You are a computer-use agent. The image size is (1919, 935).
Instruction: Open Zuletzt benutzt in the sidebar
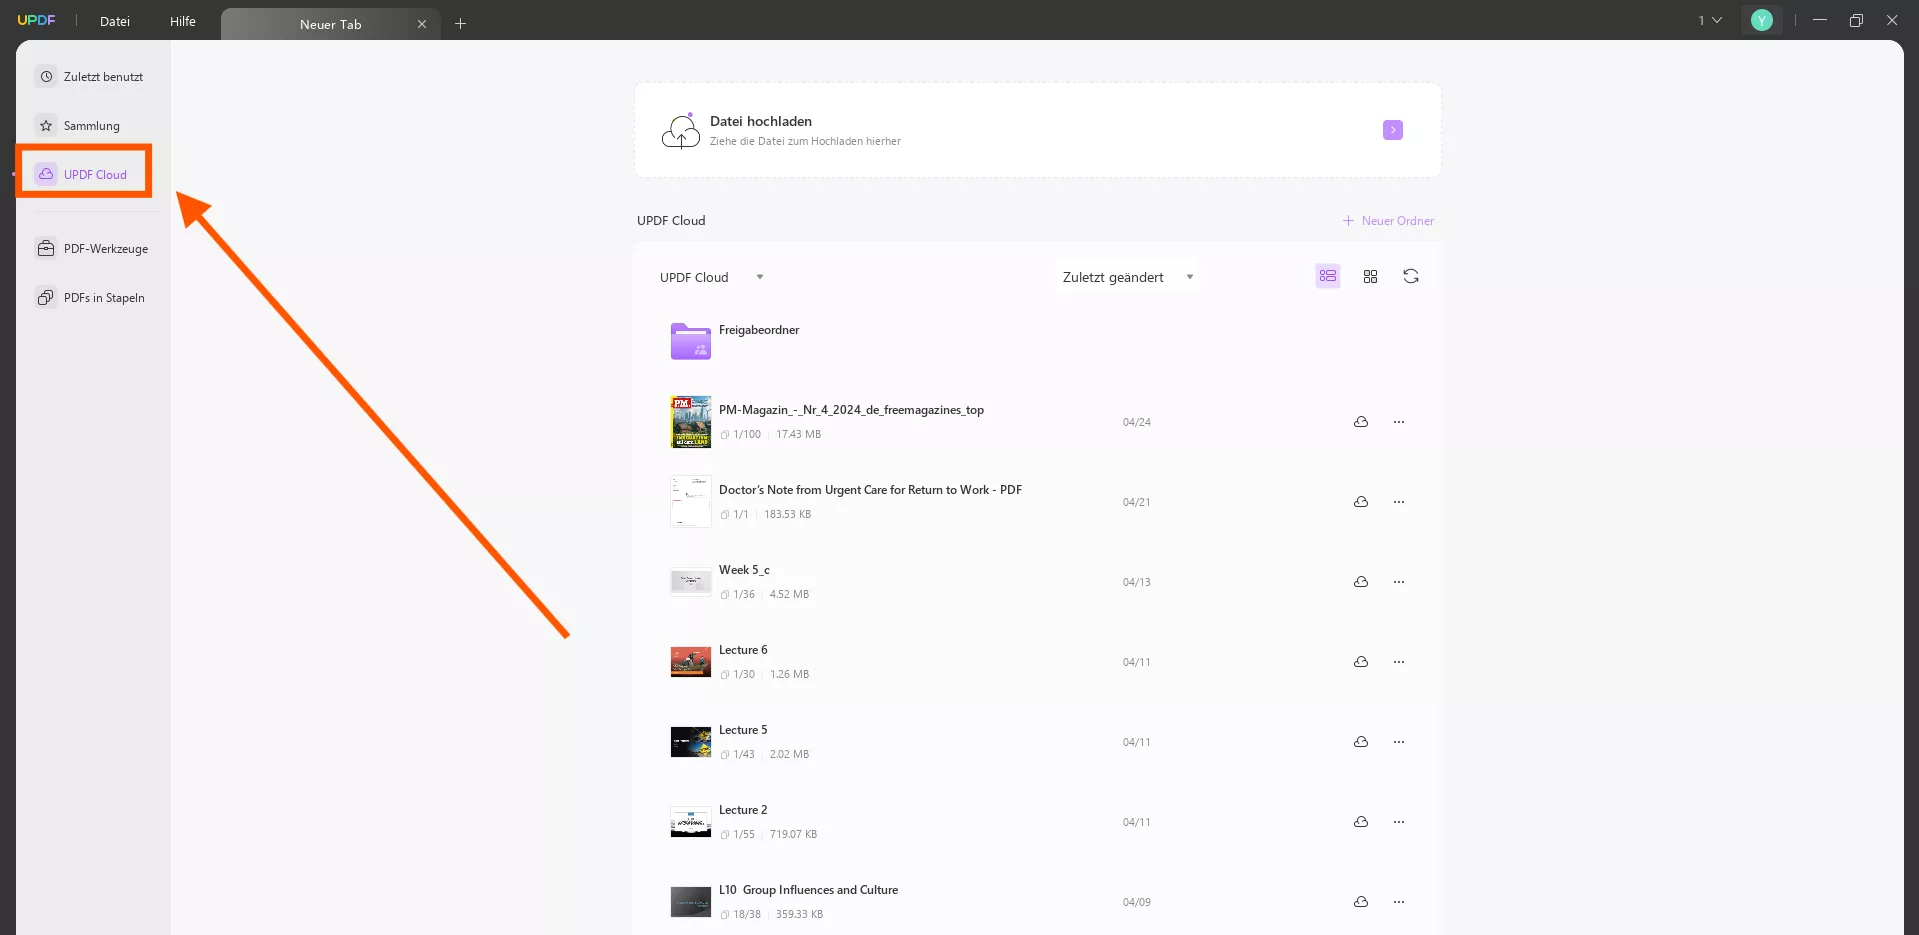(90, 77)
